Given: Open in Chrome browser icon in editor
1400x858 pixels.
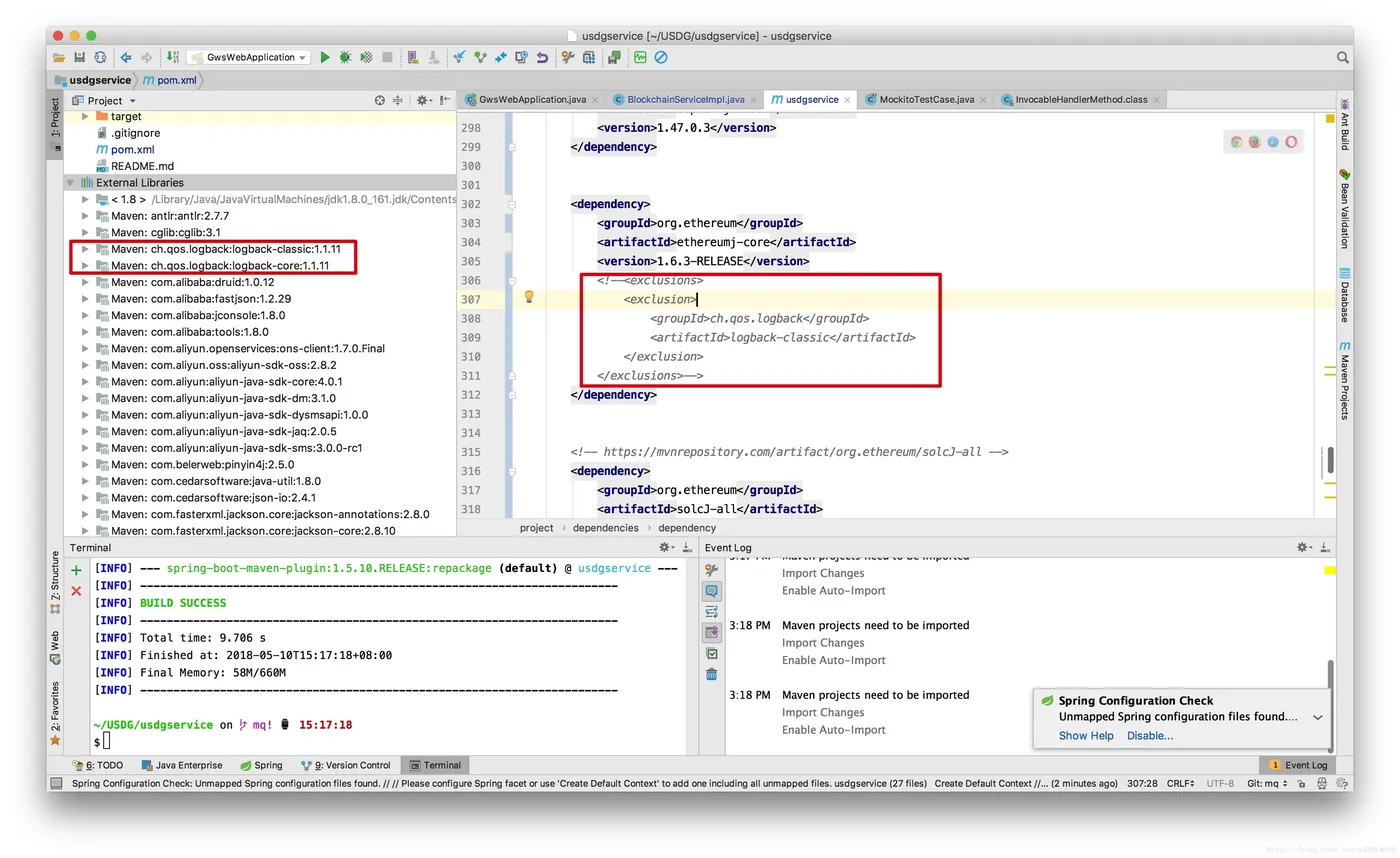Looking at the screenshot, I should click(x=1237, y=142).
